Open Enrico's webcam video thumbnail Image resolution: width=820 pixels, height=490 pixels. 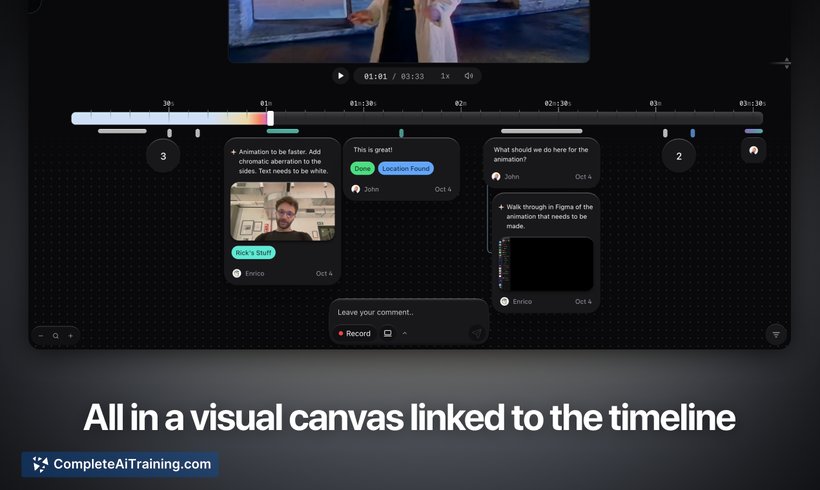(283, 211)
